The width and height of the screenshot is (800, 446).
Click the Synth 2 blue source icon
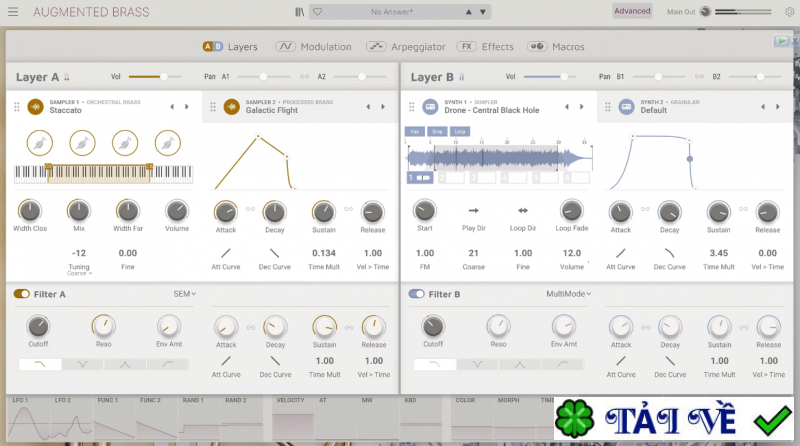(627, 107)
